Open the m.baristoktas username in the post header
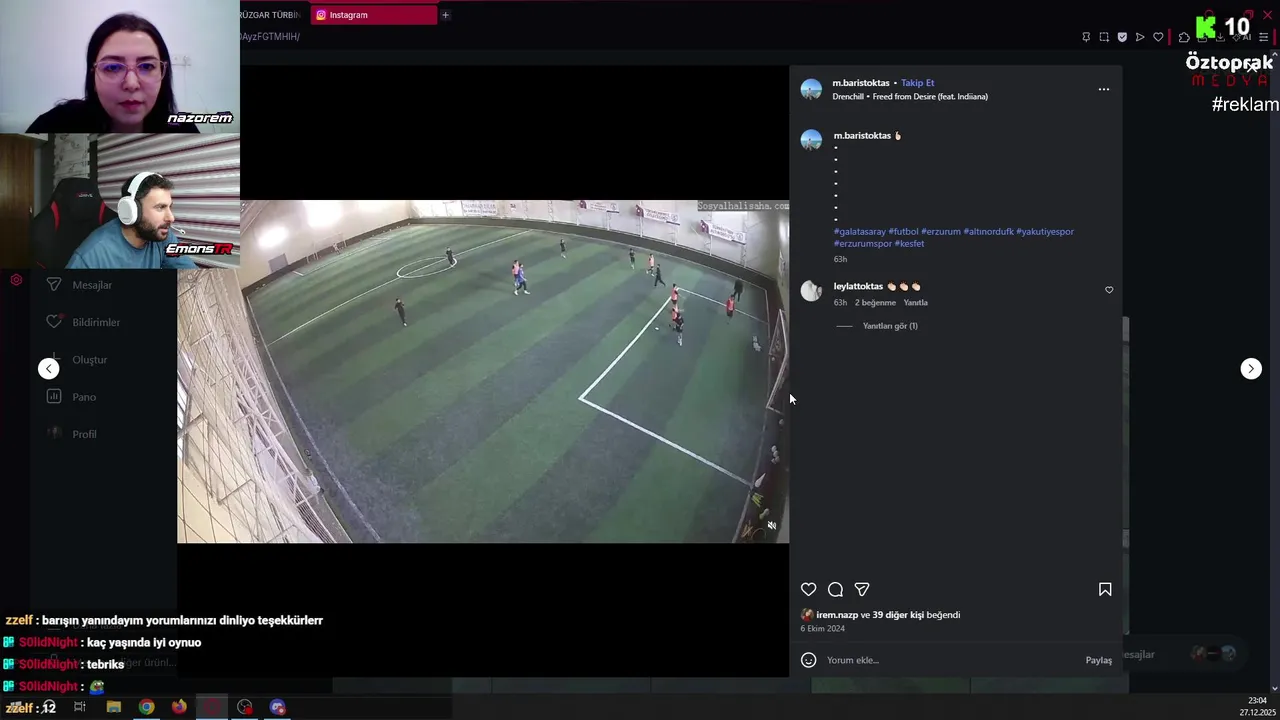The width and height of the screenshot is (1280, 720). point(861,83)
